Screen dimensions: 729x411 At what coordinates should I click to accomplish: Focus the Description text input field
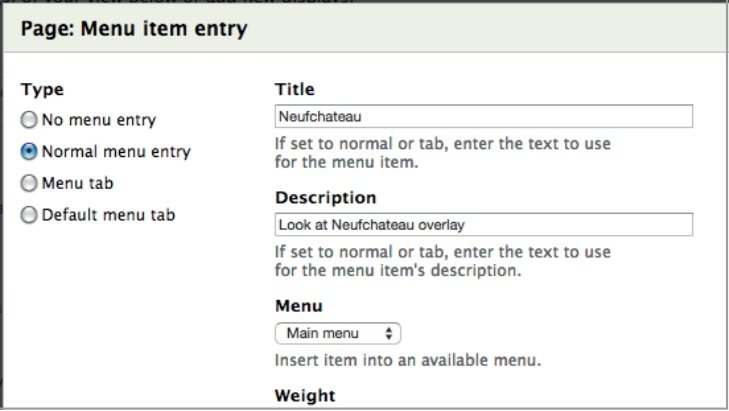(x=483, y=225)
